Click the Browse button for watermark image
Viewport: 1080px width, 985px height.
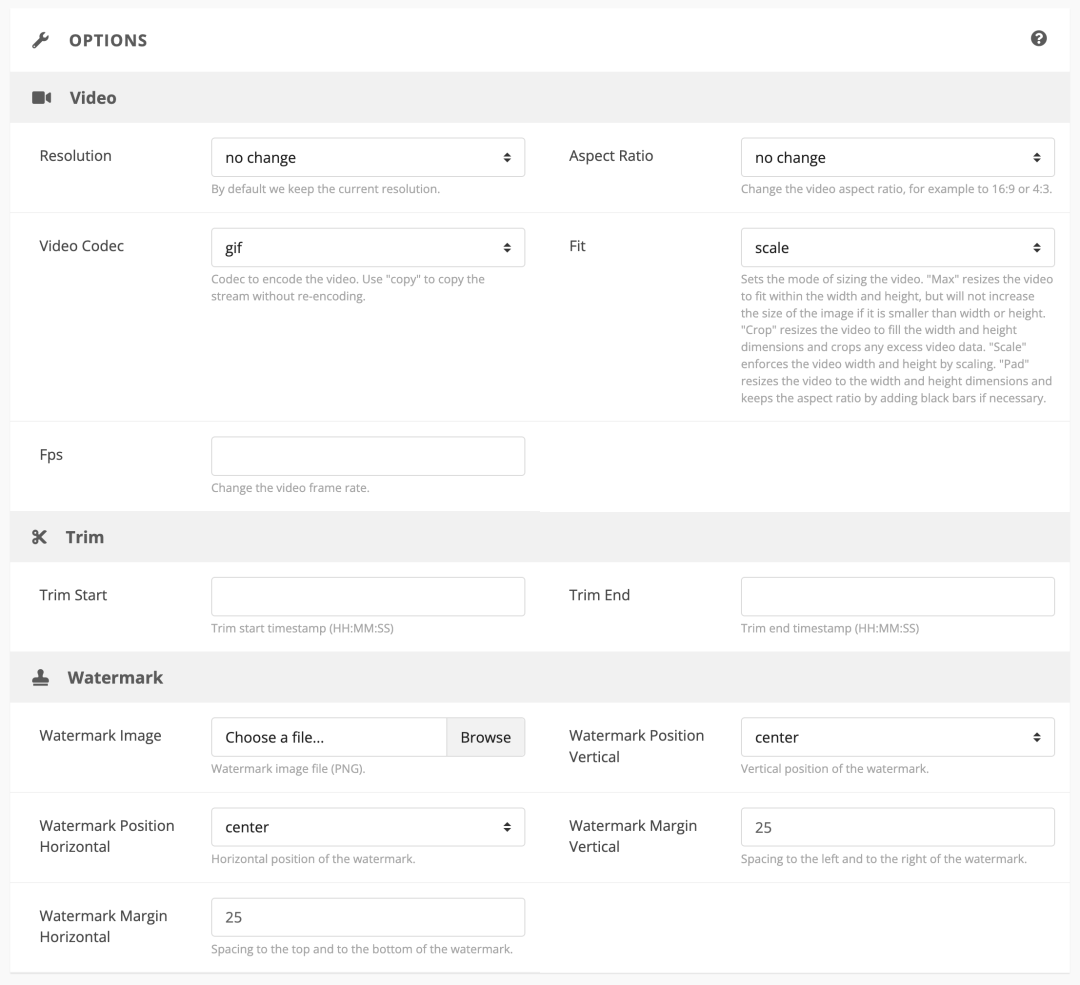pyautogui.click(x=485, y=737)
